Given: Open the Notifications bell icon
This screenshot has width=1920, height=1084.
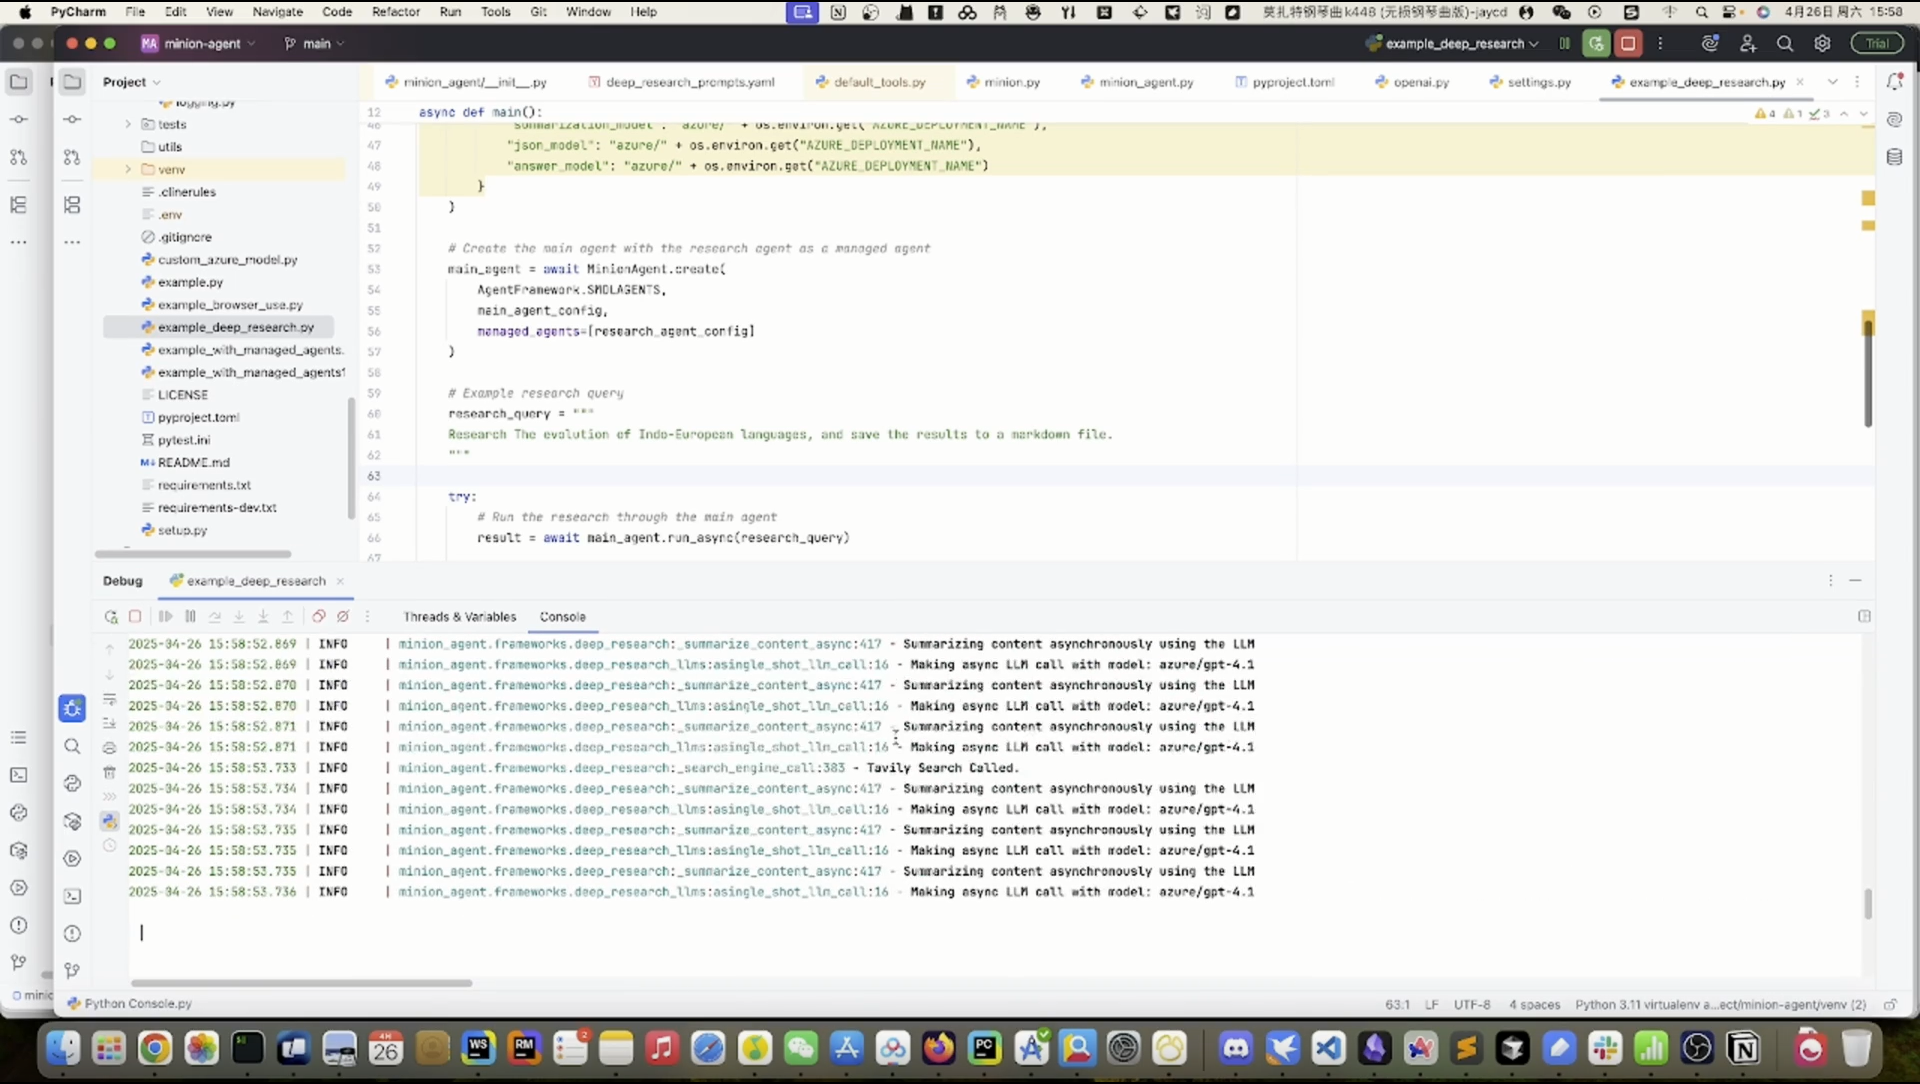Looking at the screenshot, I should pyautogui.click(x=1894, y=82).
